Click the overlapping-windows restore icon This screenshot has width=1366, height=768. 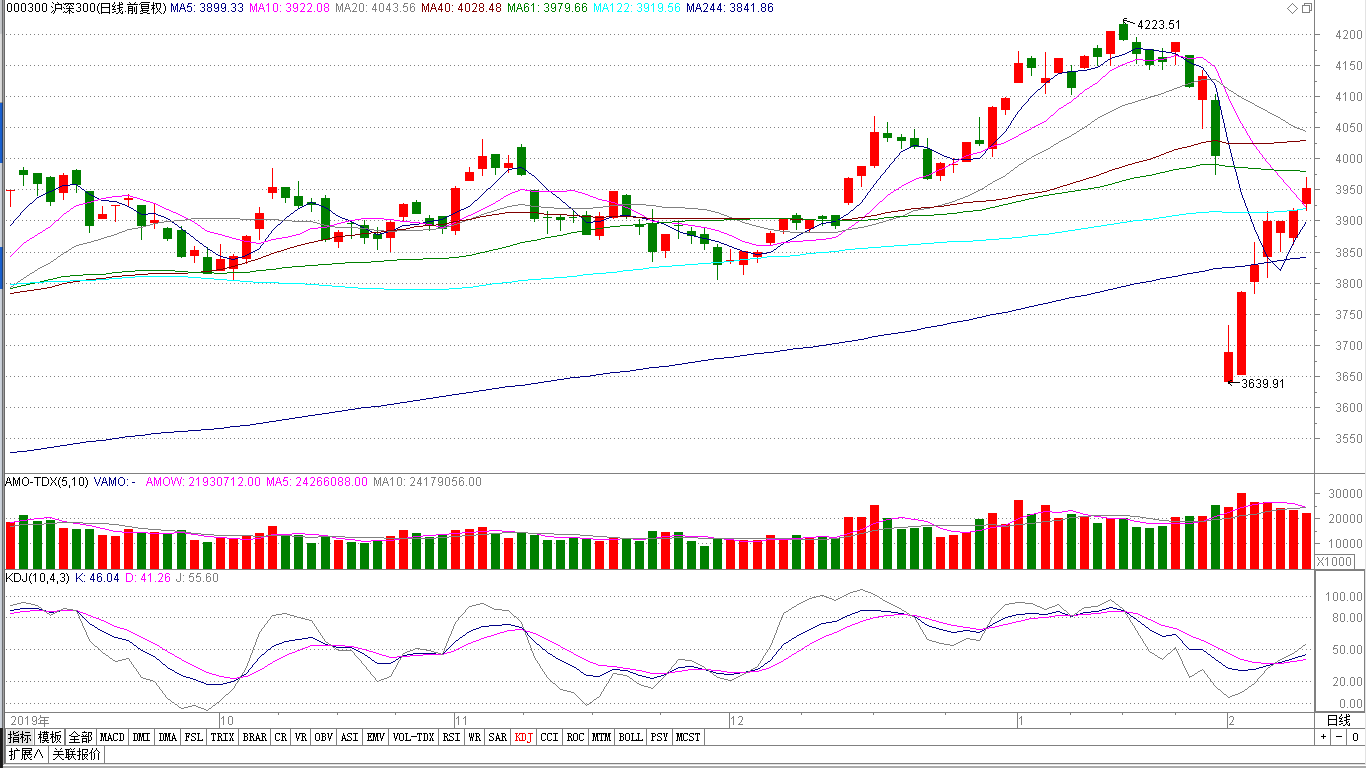click(x=1307, y=8)
